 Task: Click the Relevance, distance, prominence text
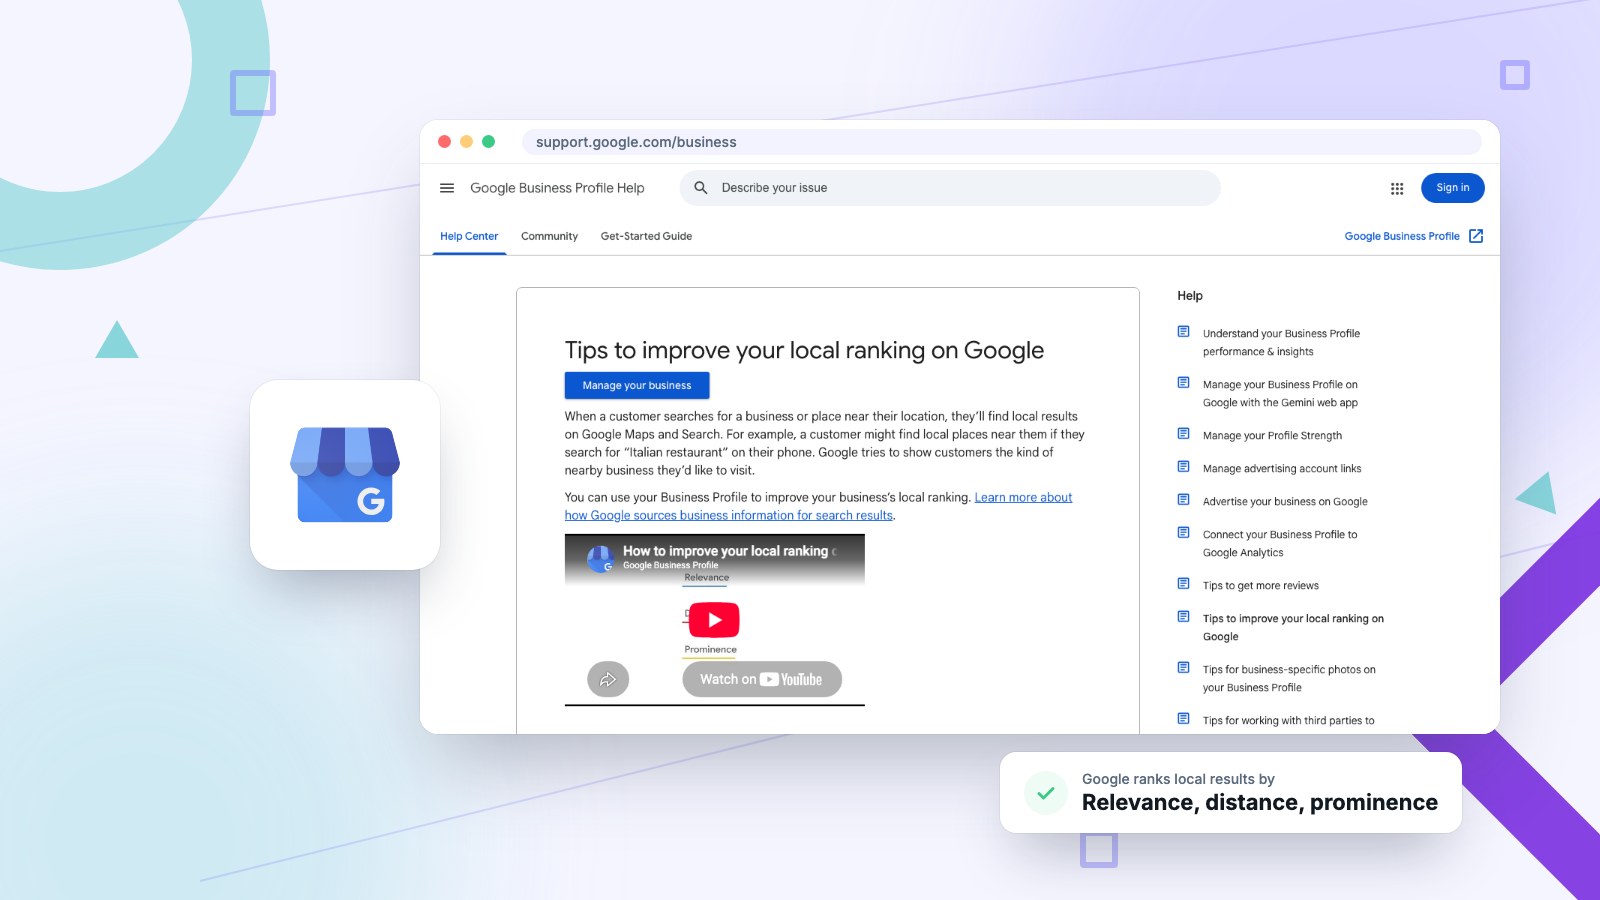[x=1260, y=803]
